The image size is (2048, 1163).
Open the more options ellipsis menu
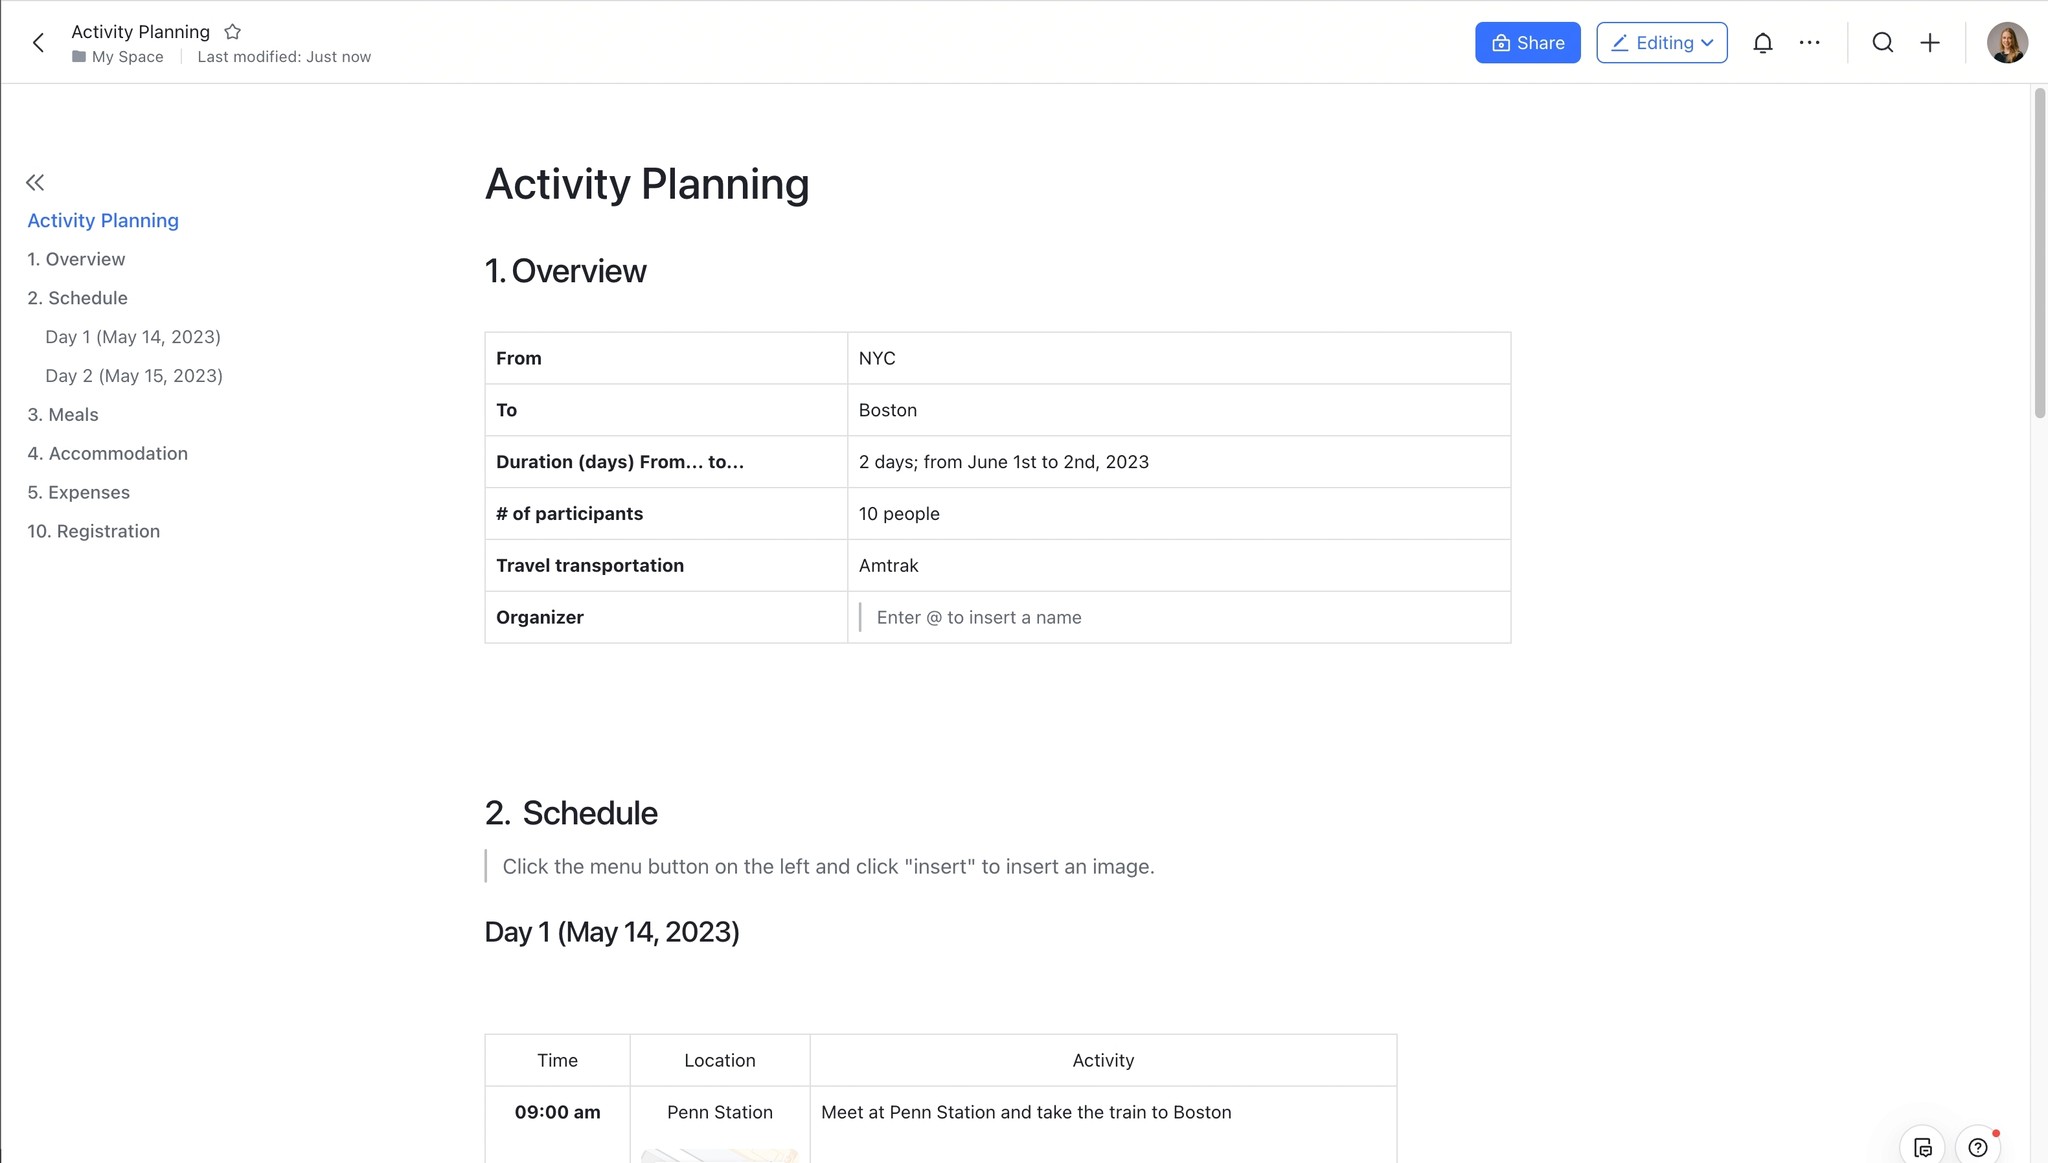[1810, 42]
